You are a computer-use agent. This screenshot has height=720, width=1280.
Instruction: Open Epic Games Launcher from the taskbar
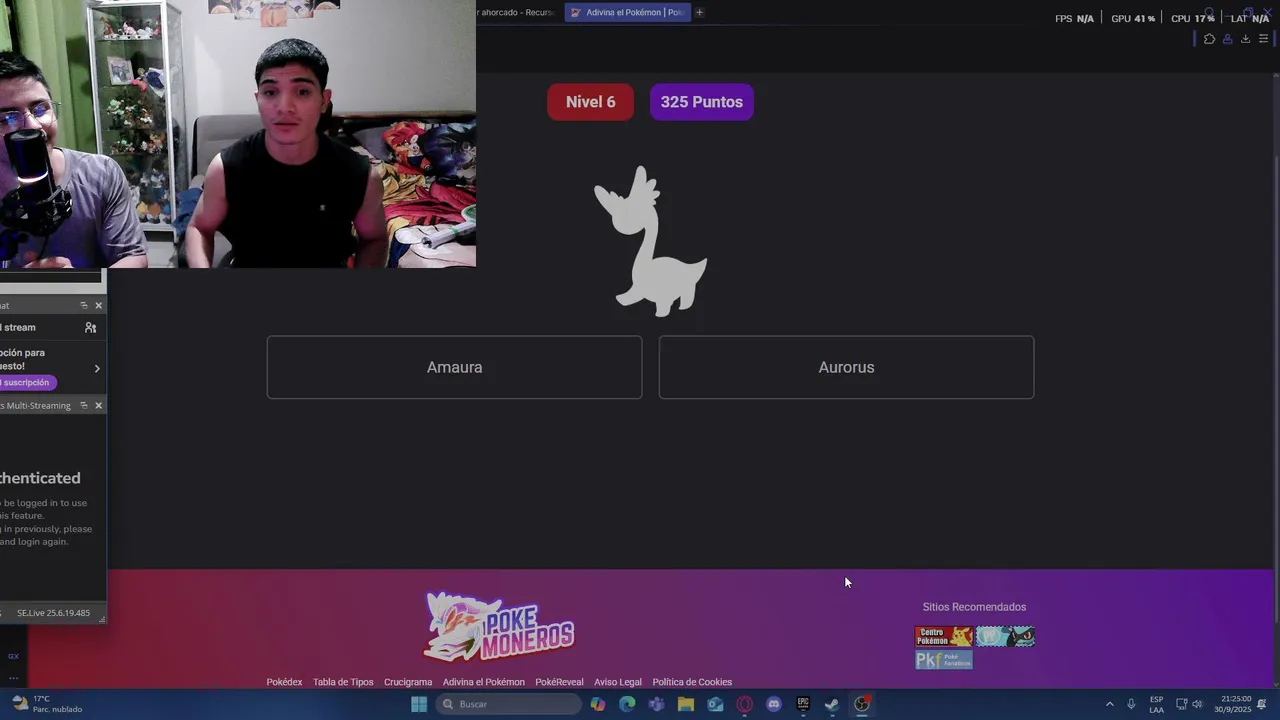pos(803,704)
